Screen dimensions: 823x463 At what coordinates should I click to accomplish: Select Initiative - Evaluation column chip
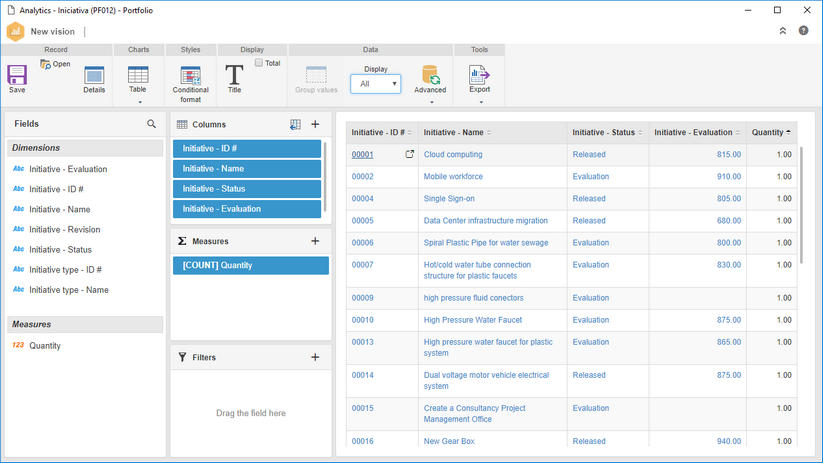click(x=247, y=208)
